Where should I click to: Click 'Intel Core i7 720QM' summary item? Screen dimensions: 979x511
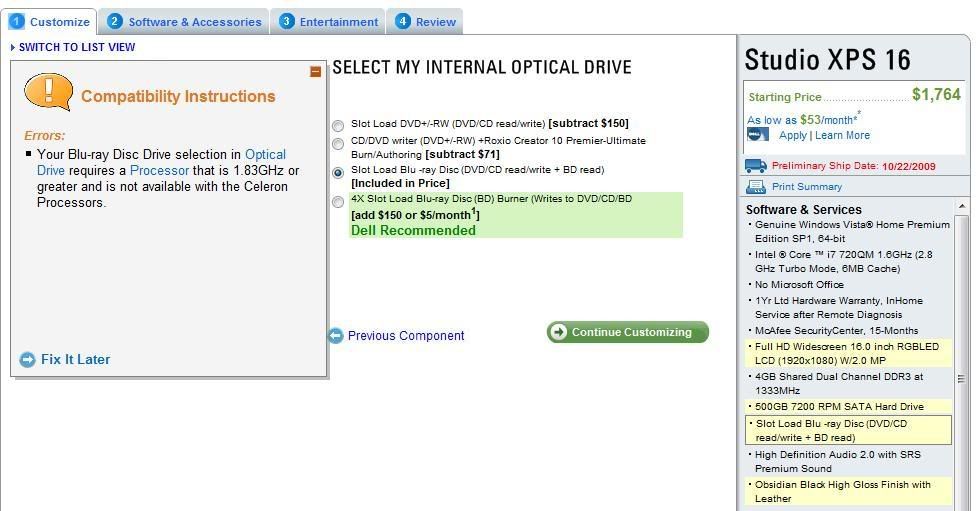point(844,262)
